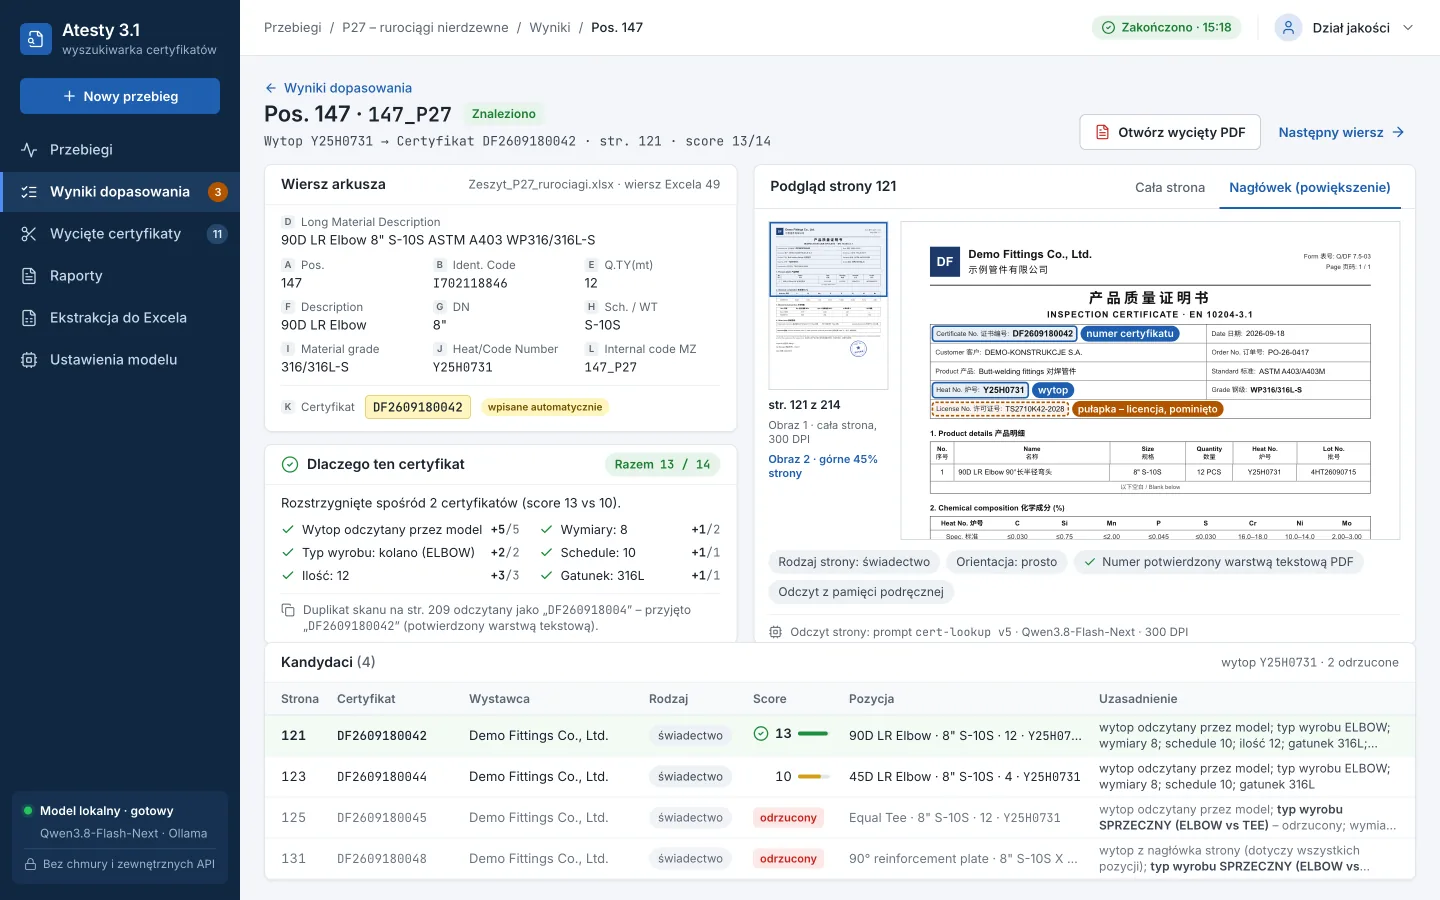Click the page 121 preview thumbnail
1440x900 pixels.
click(828, 306)
